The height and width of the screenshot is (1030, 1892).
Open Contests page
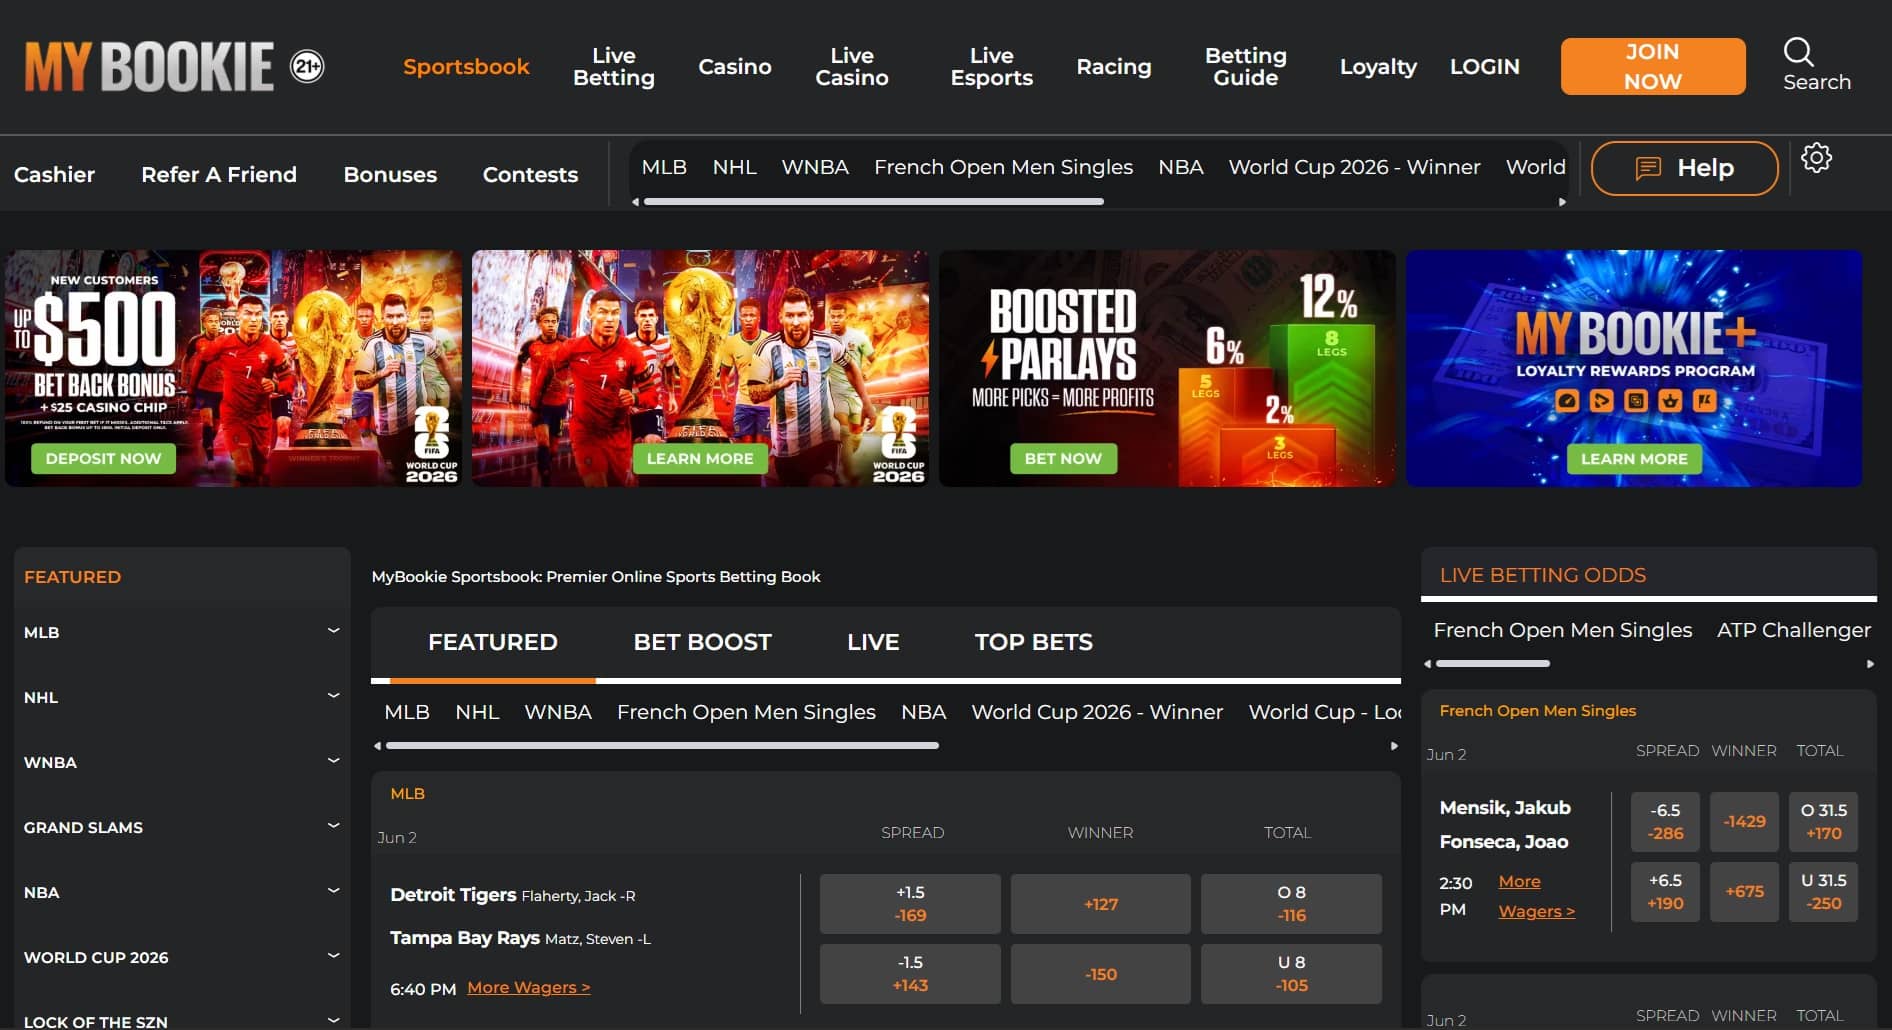tap(530, 174)
